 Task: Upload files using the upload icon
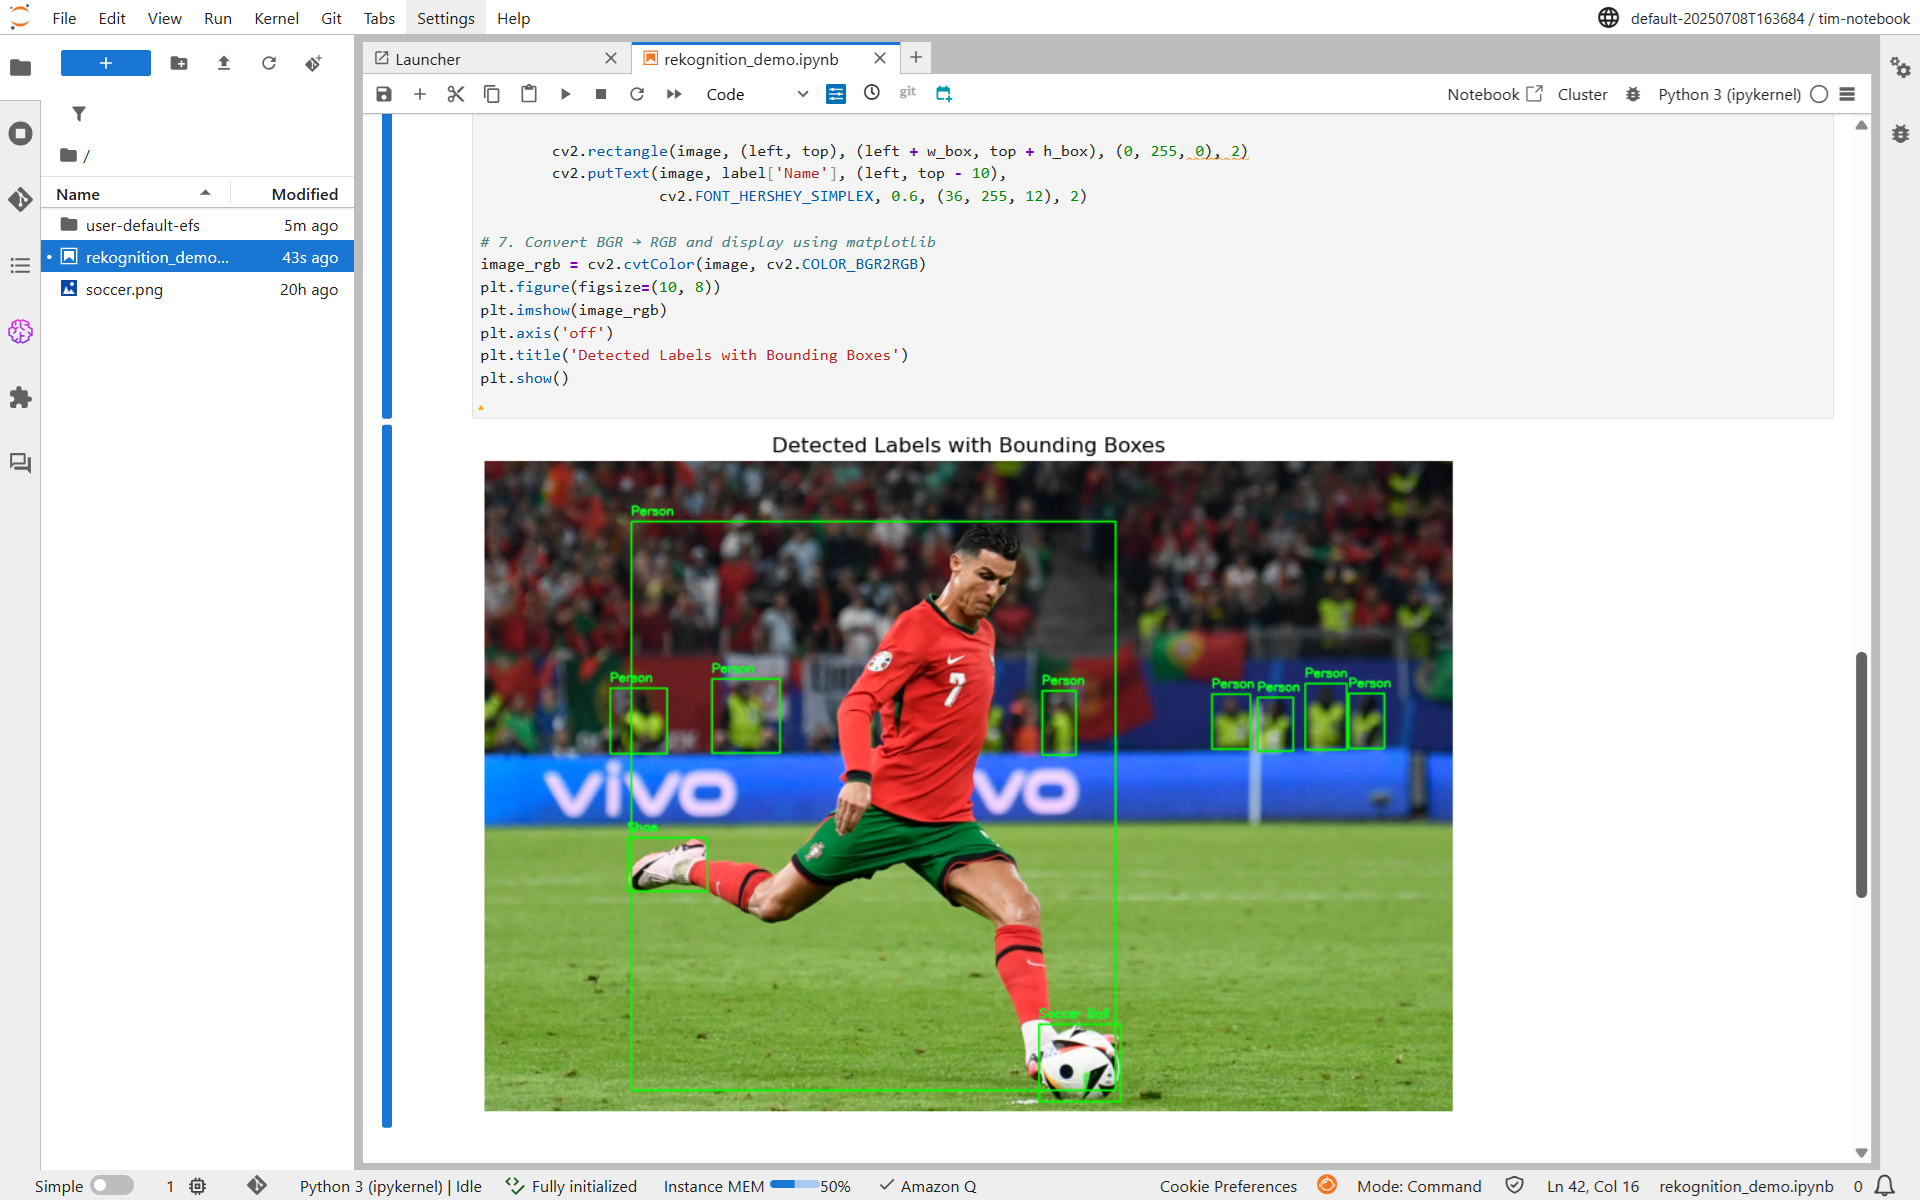[224, 63]
